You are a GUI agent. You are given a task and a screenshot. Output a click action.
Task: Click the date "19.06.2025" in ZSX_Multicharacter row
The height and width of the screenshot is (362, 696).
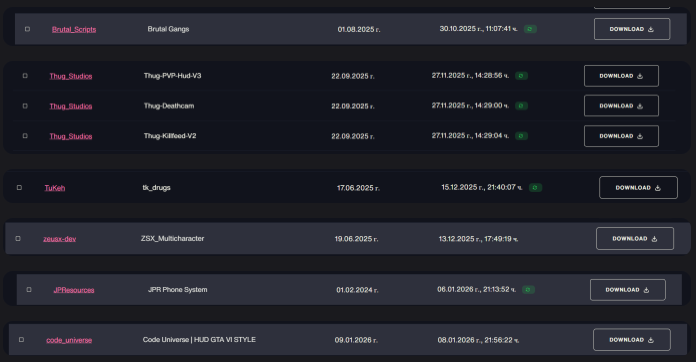point(356,239)
